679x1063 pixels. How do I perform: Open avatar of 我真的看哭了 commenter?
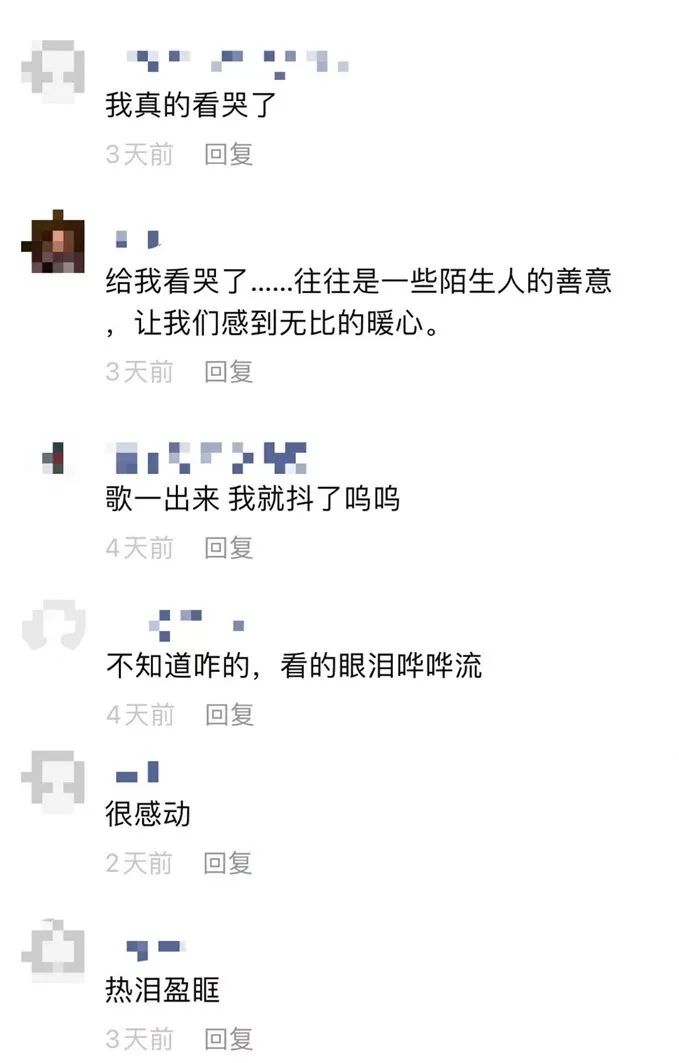point(53,72)
